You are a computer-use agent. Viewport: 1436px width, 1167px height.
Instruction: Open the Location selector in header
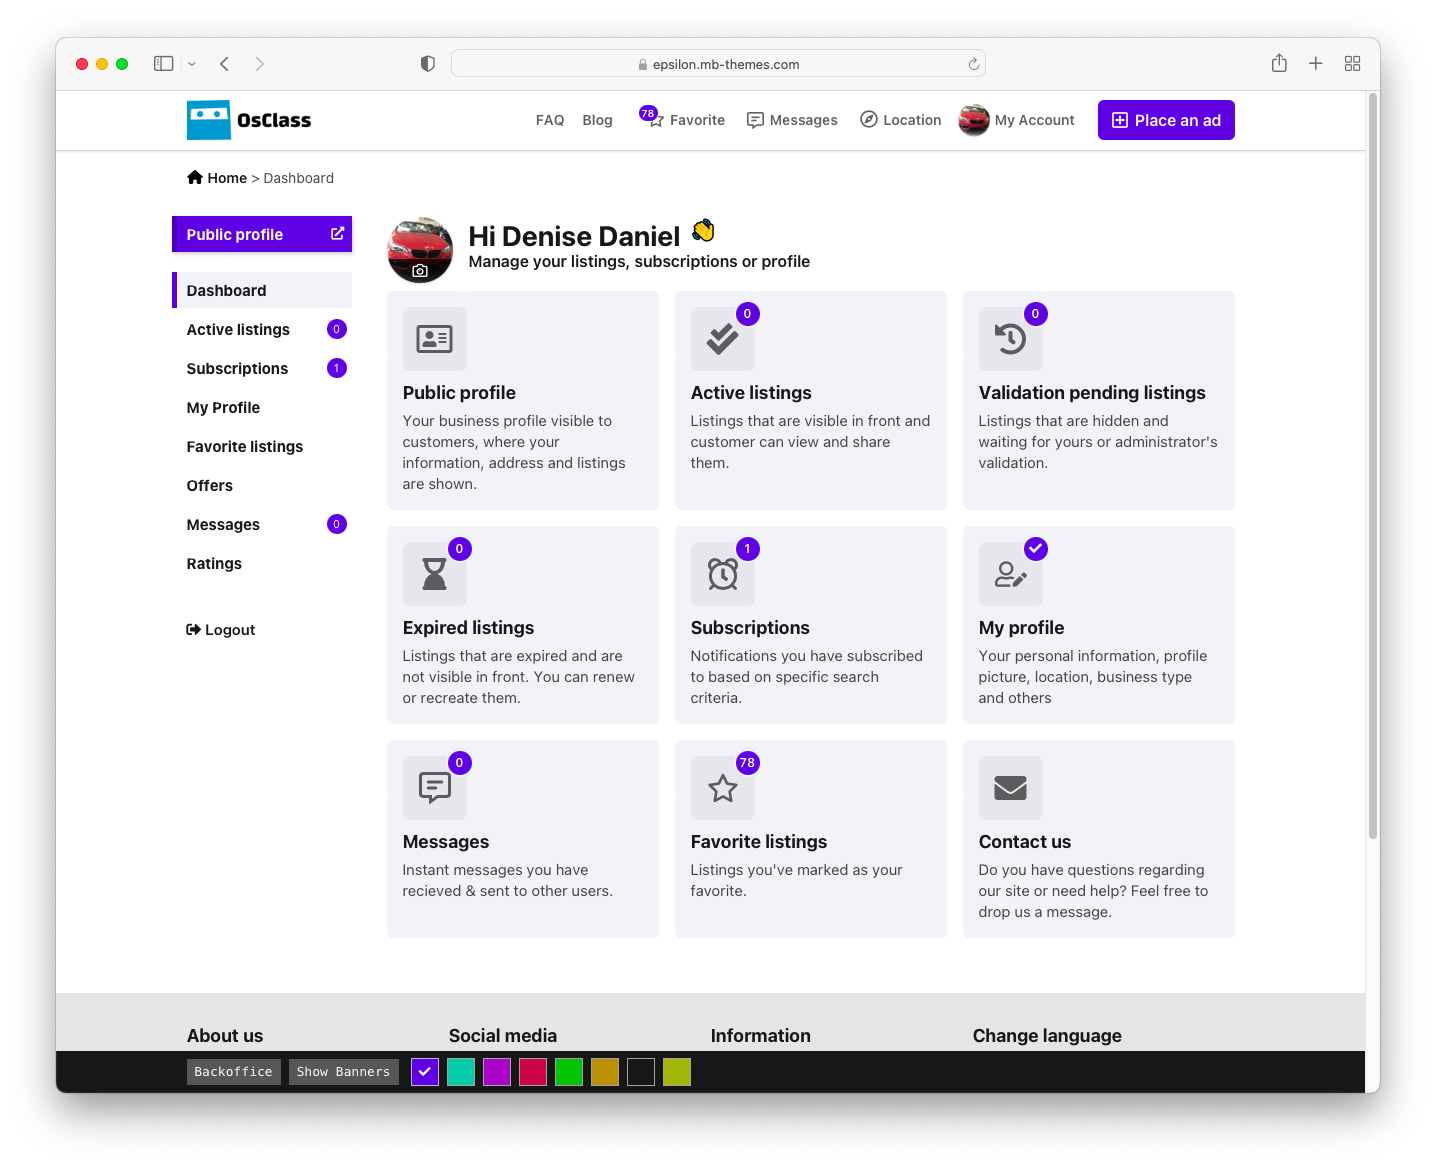coord(900,120)
